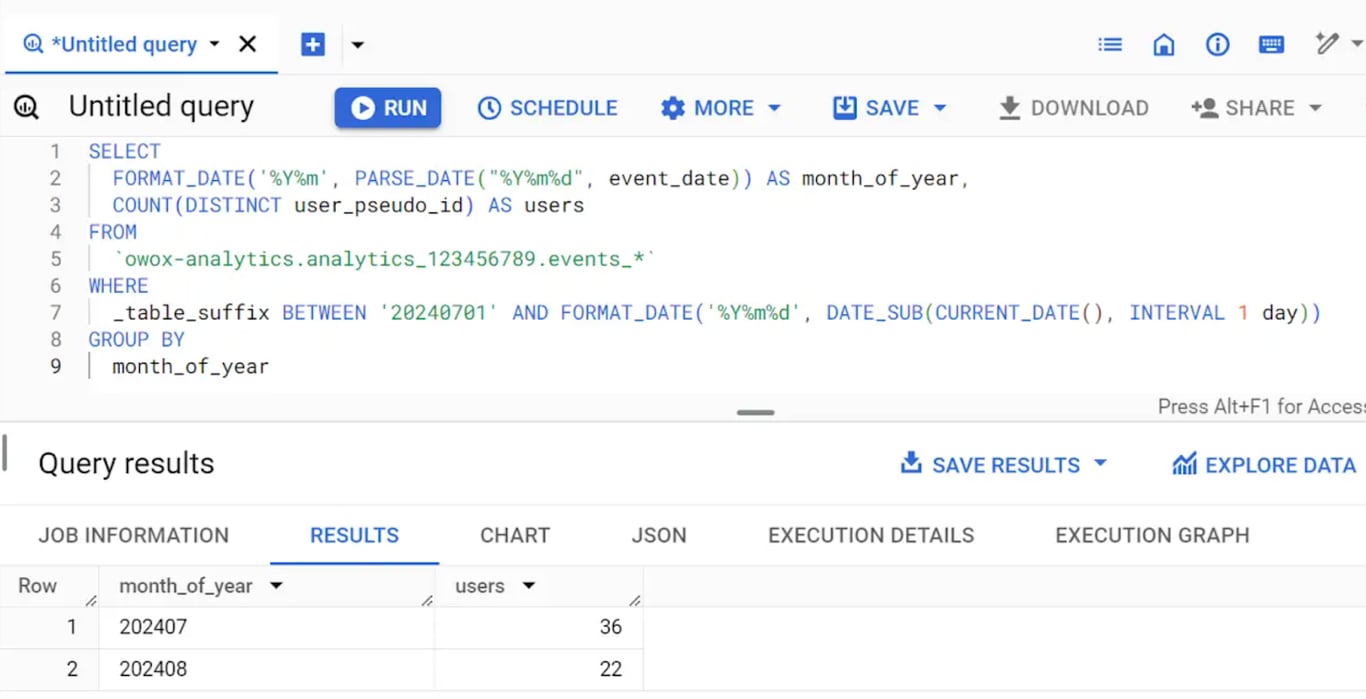The height and width of the screenshot is (699, 1366).
Task: Close the Untitled query tab
Action: coord(247,44)
